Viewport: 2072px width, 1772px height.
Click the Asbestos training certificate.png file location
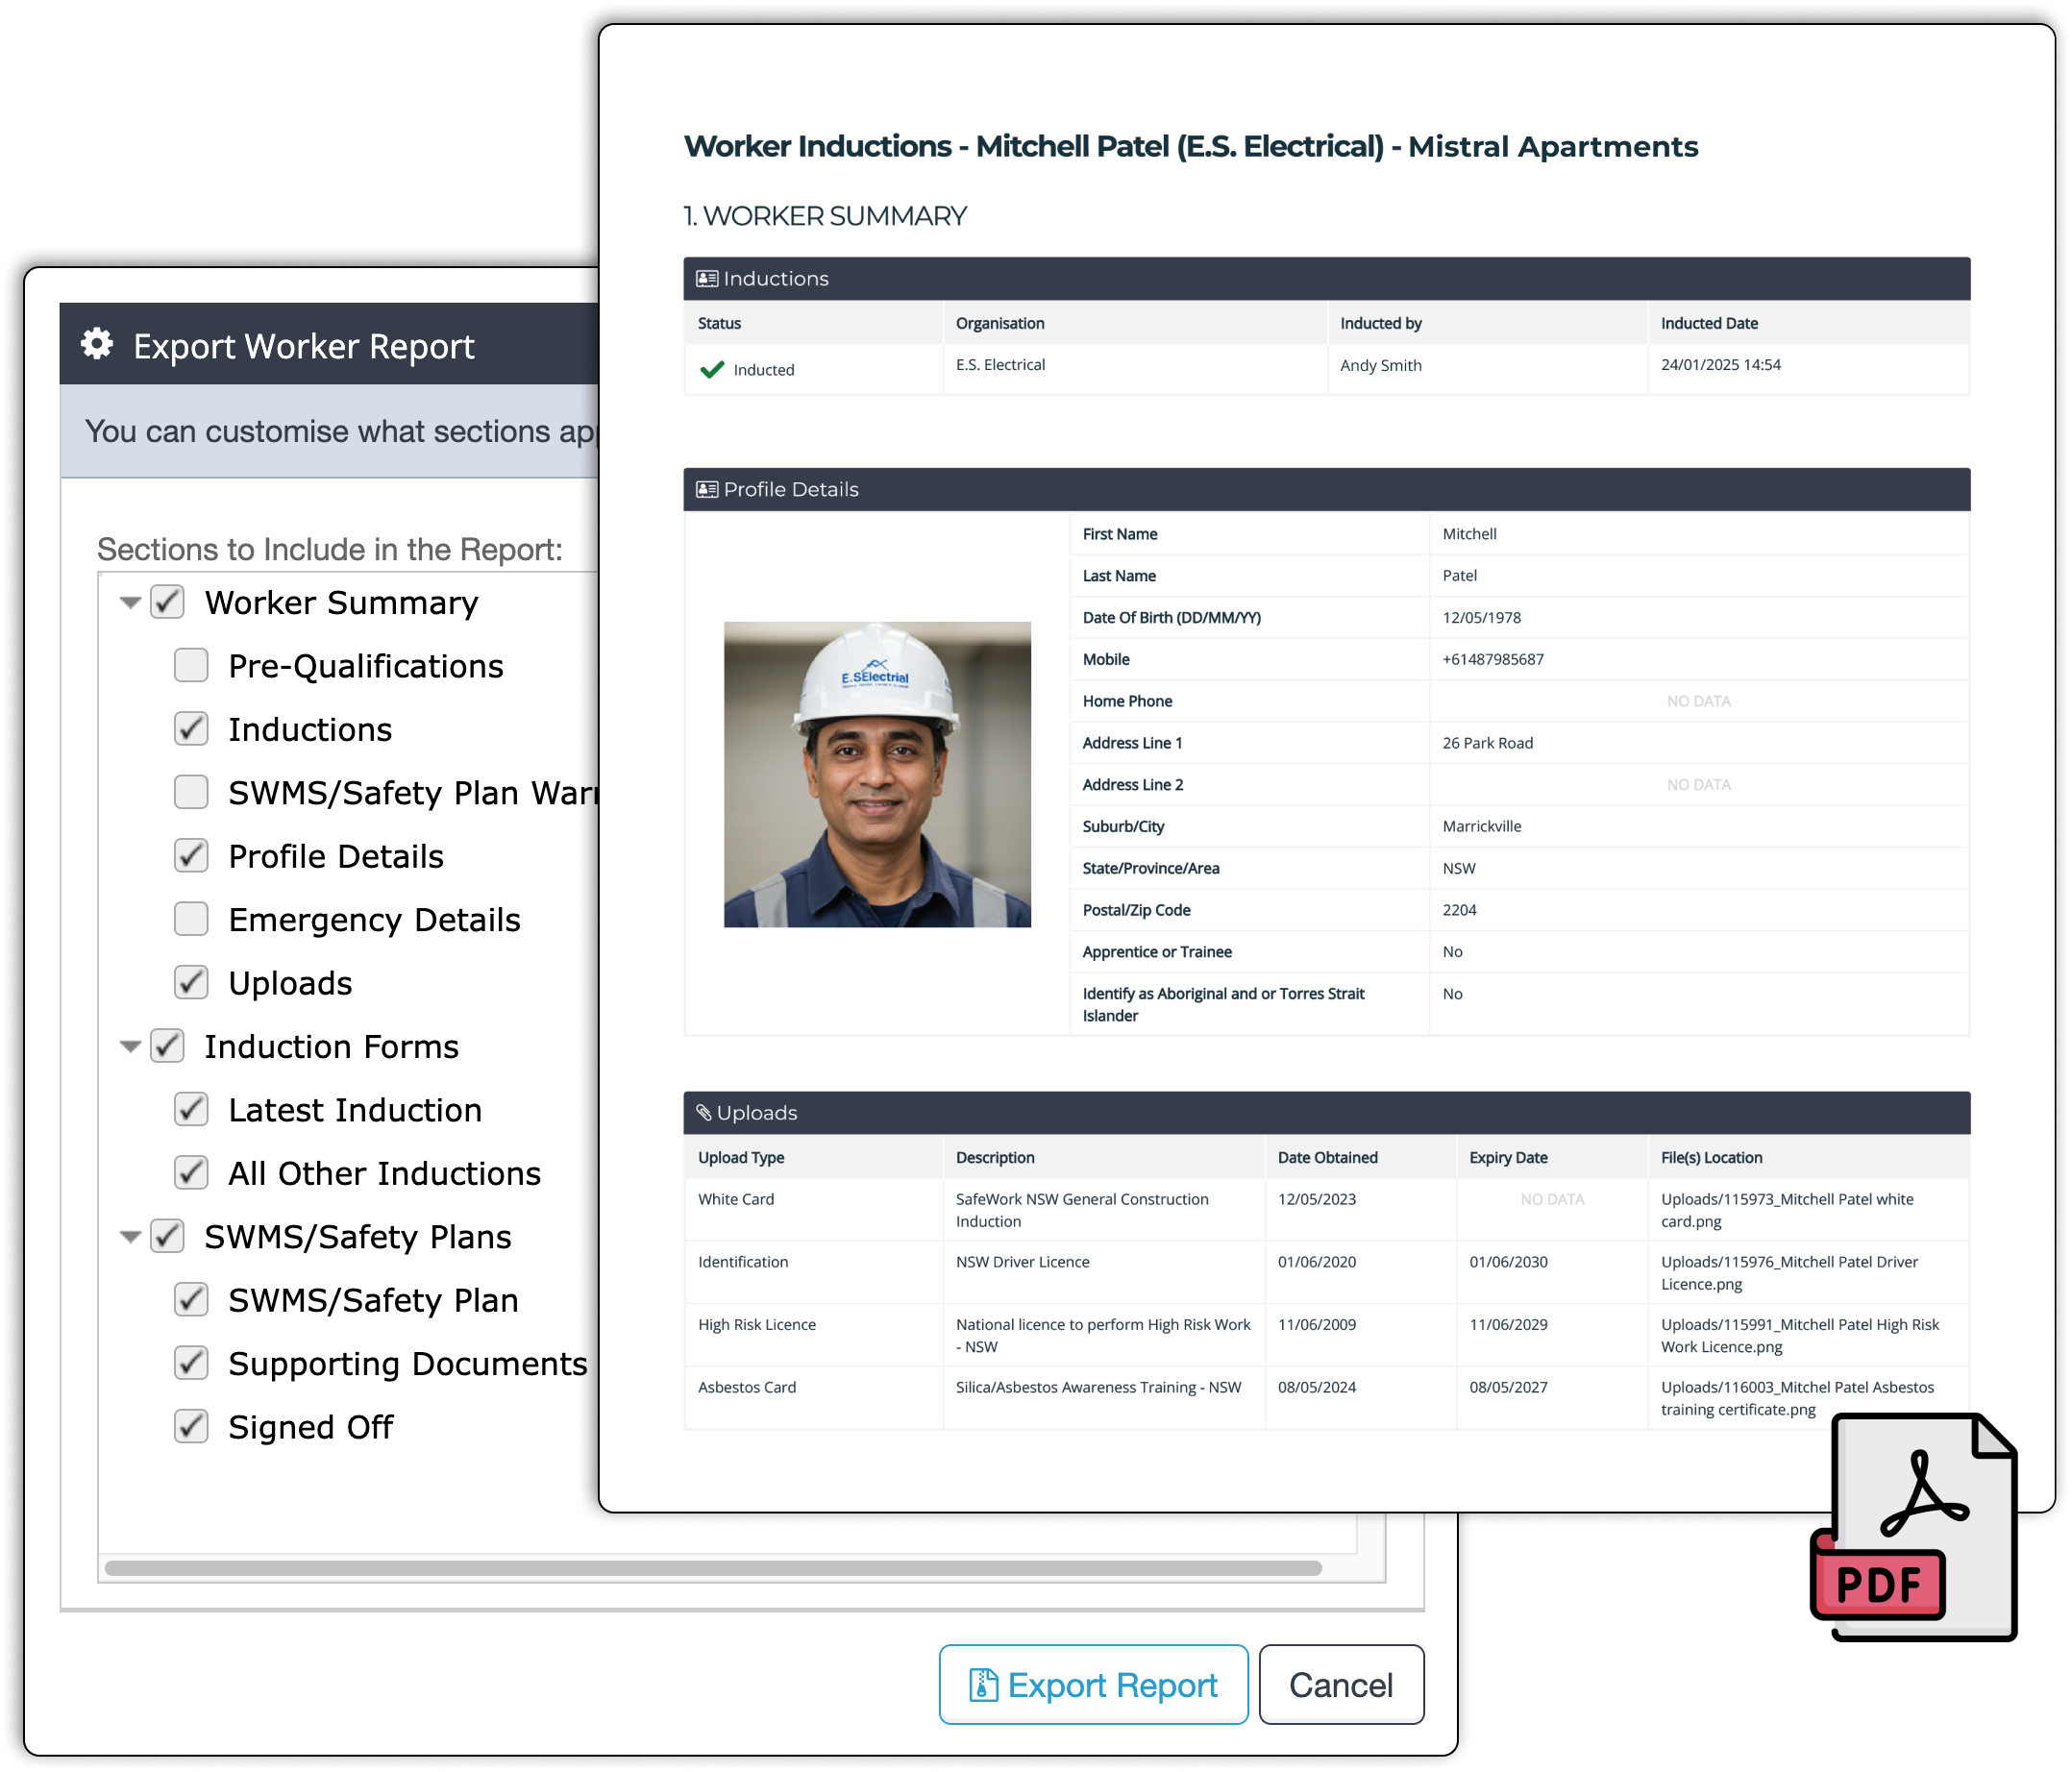pyautogui.click(x=1797, y=1399)
